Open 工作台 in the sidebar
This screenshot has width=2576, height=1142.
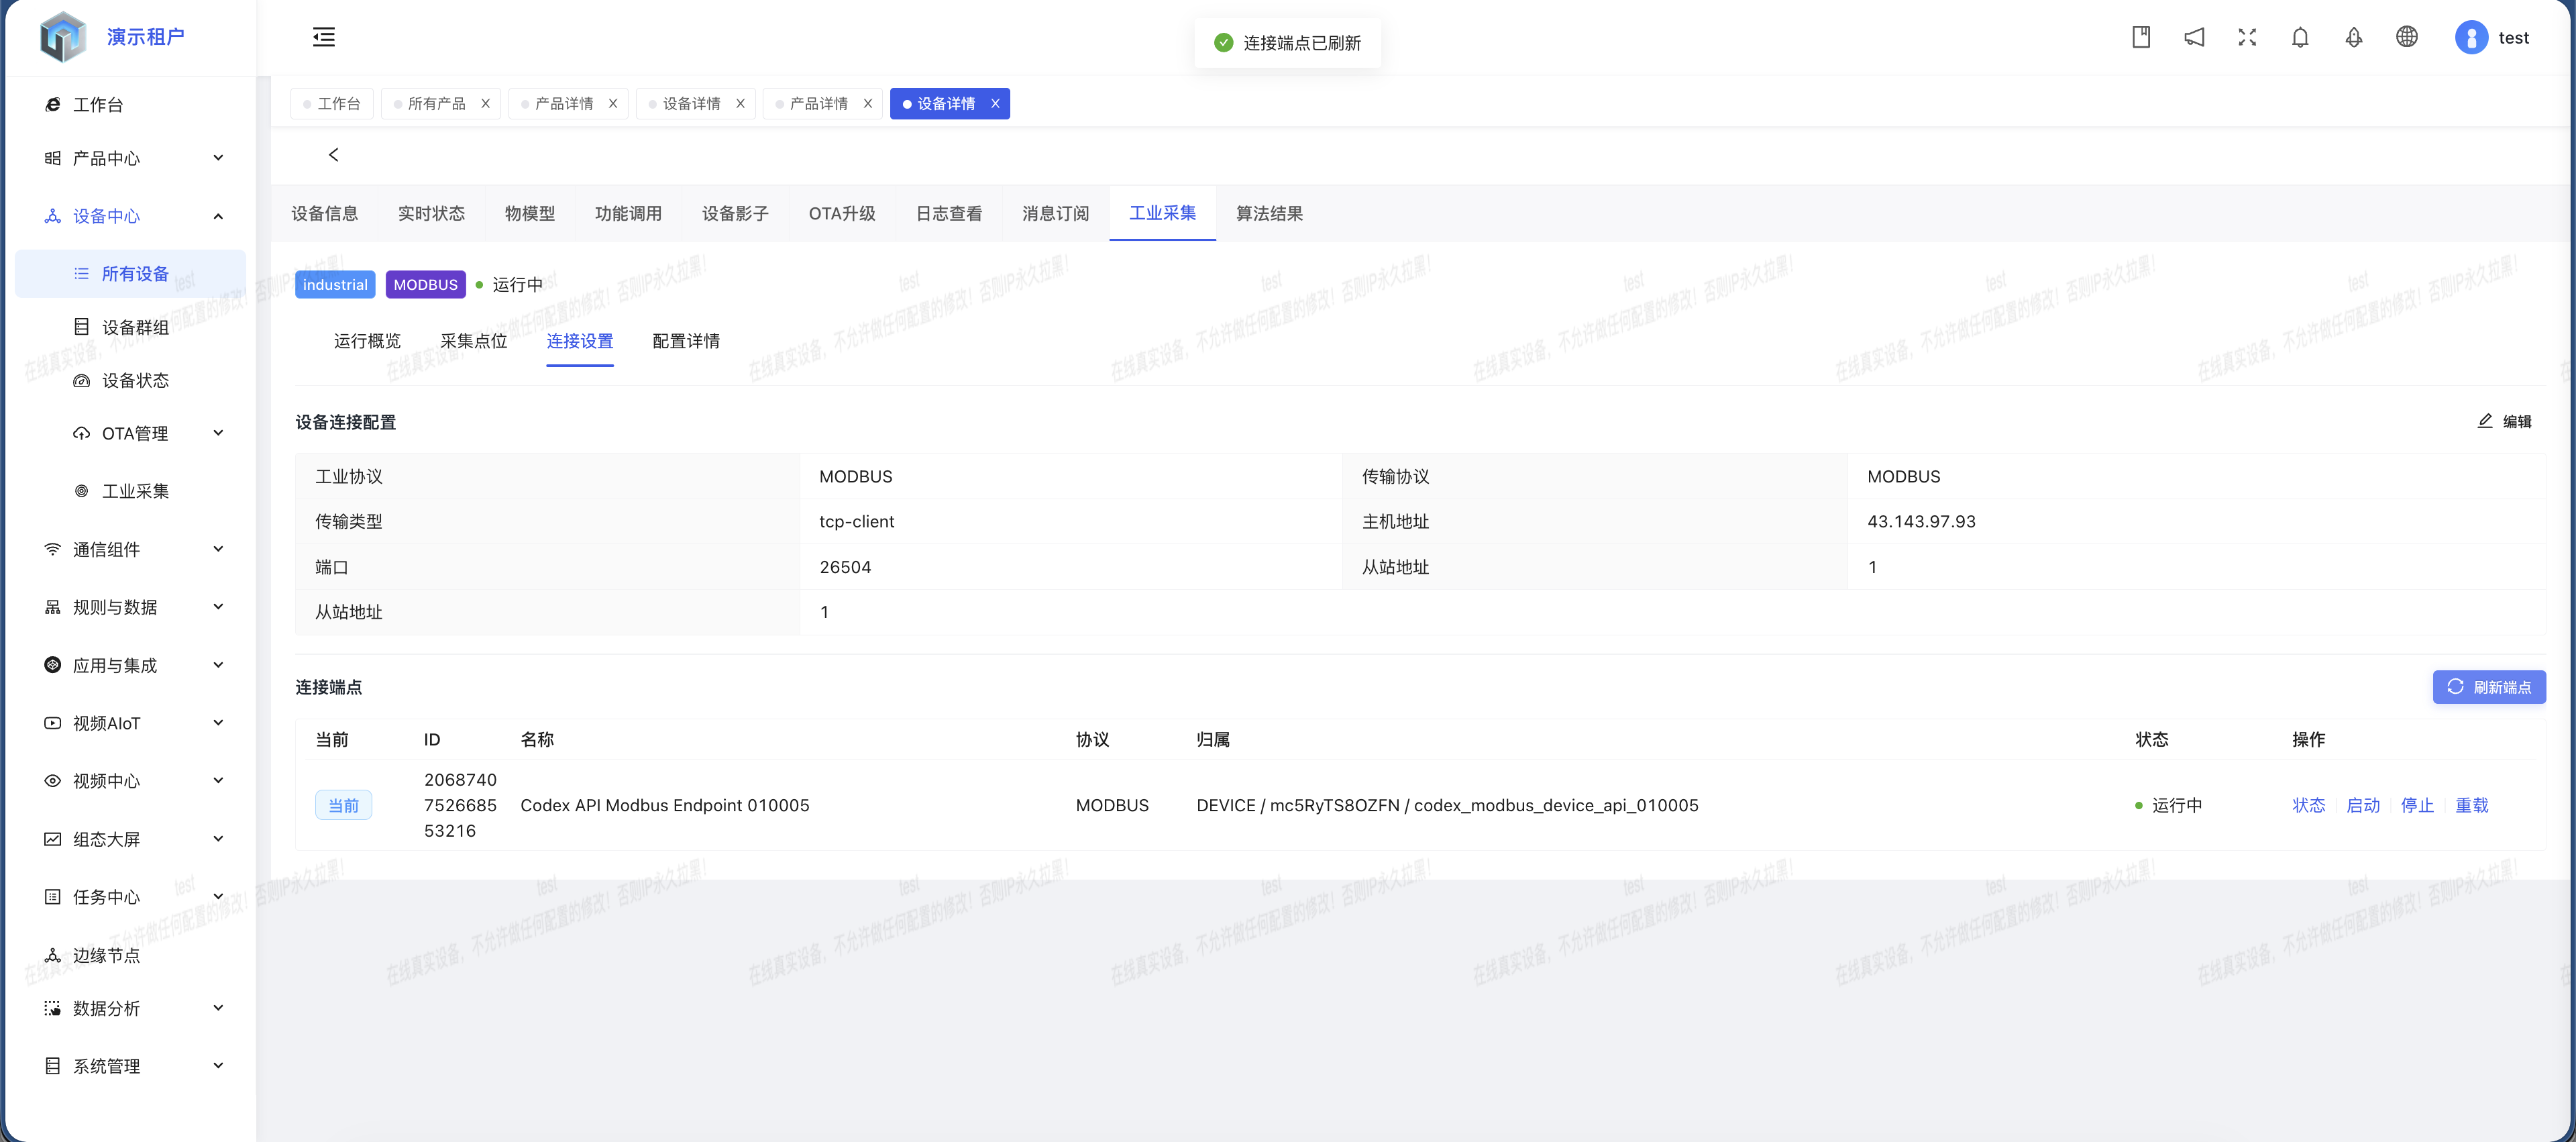point(98,104)
